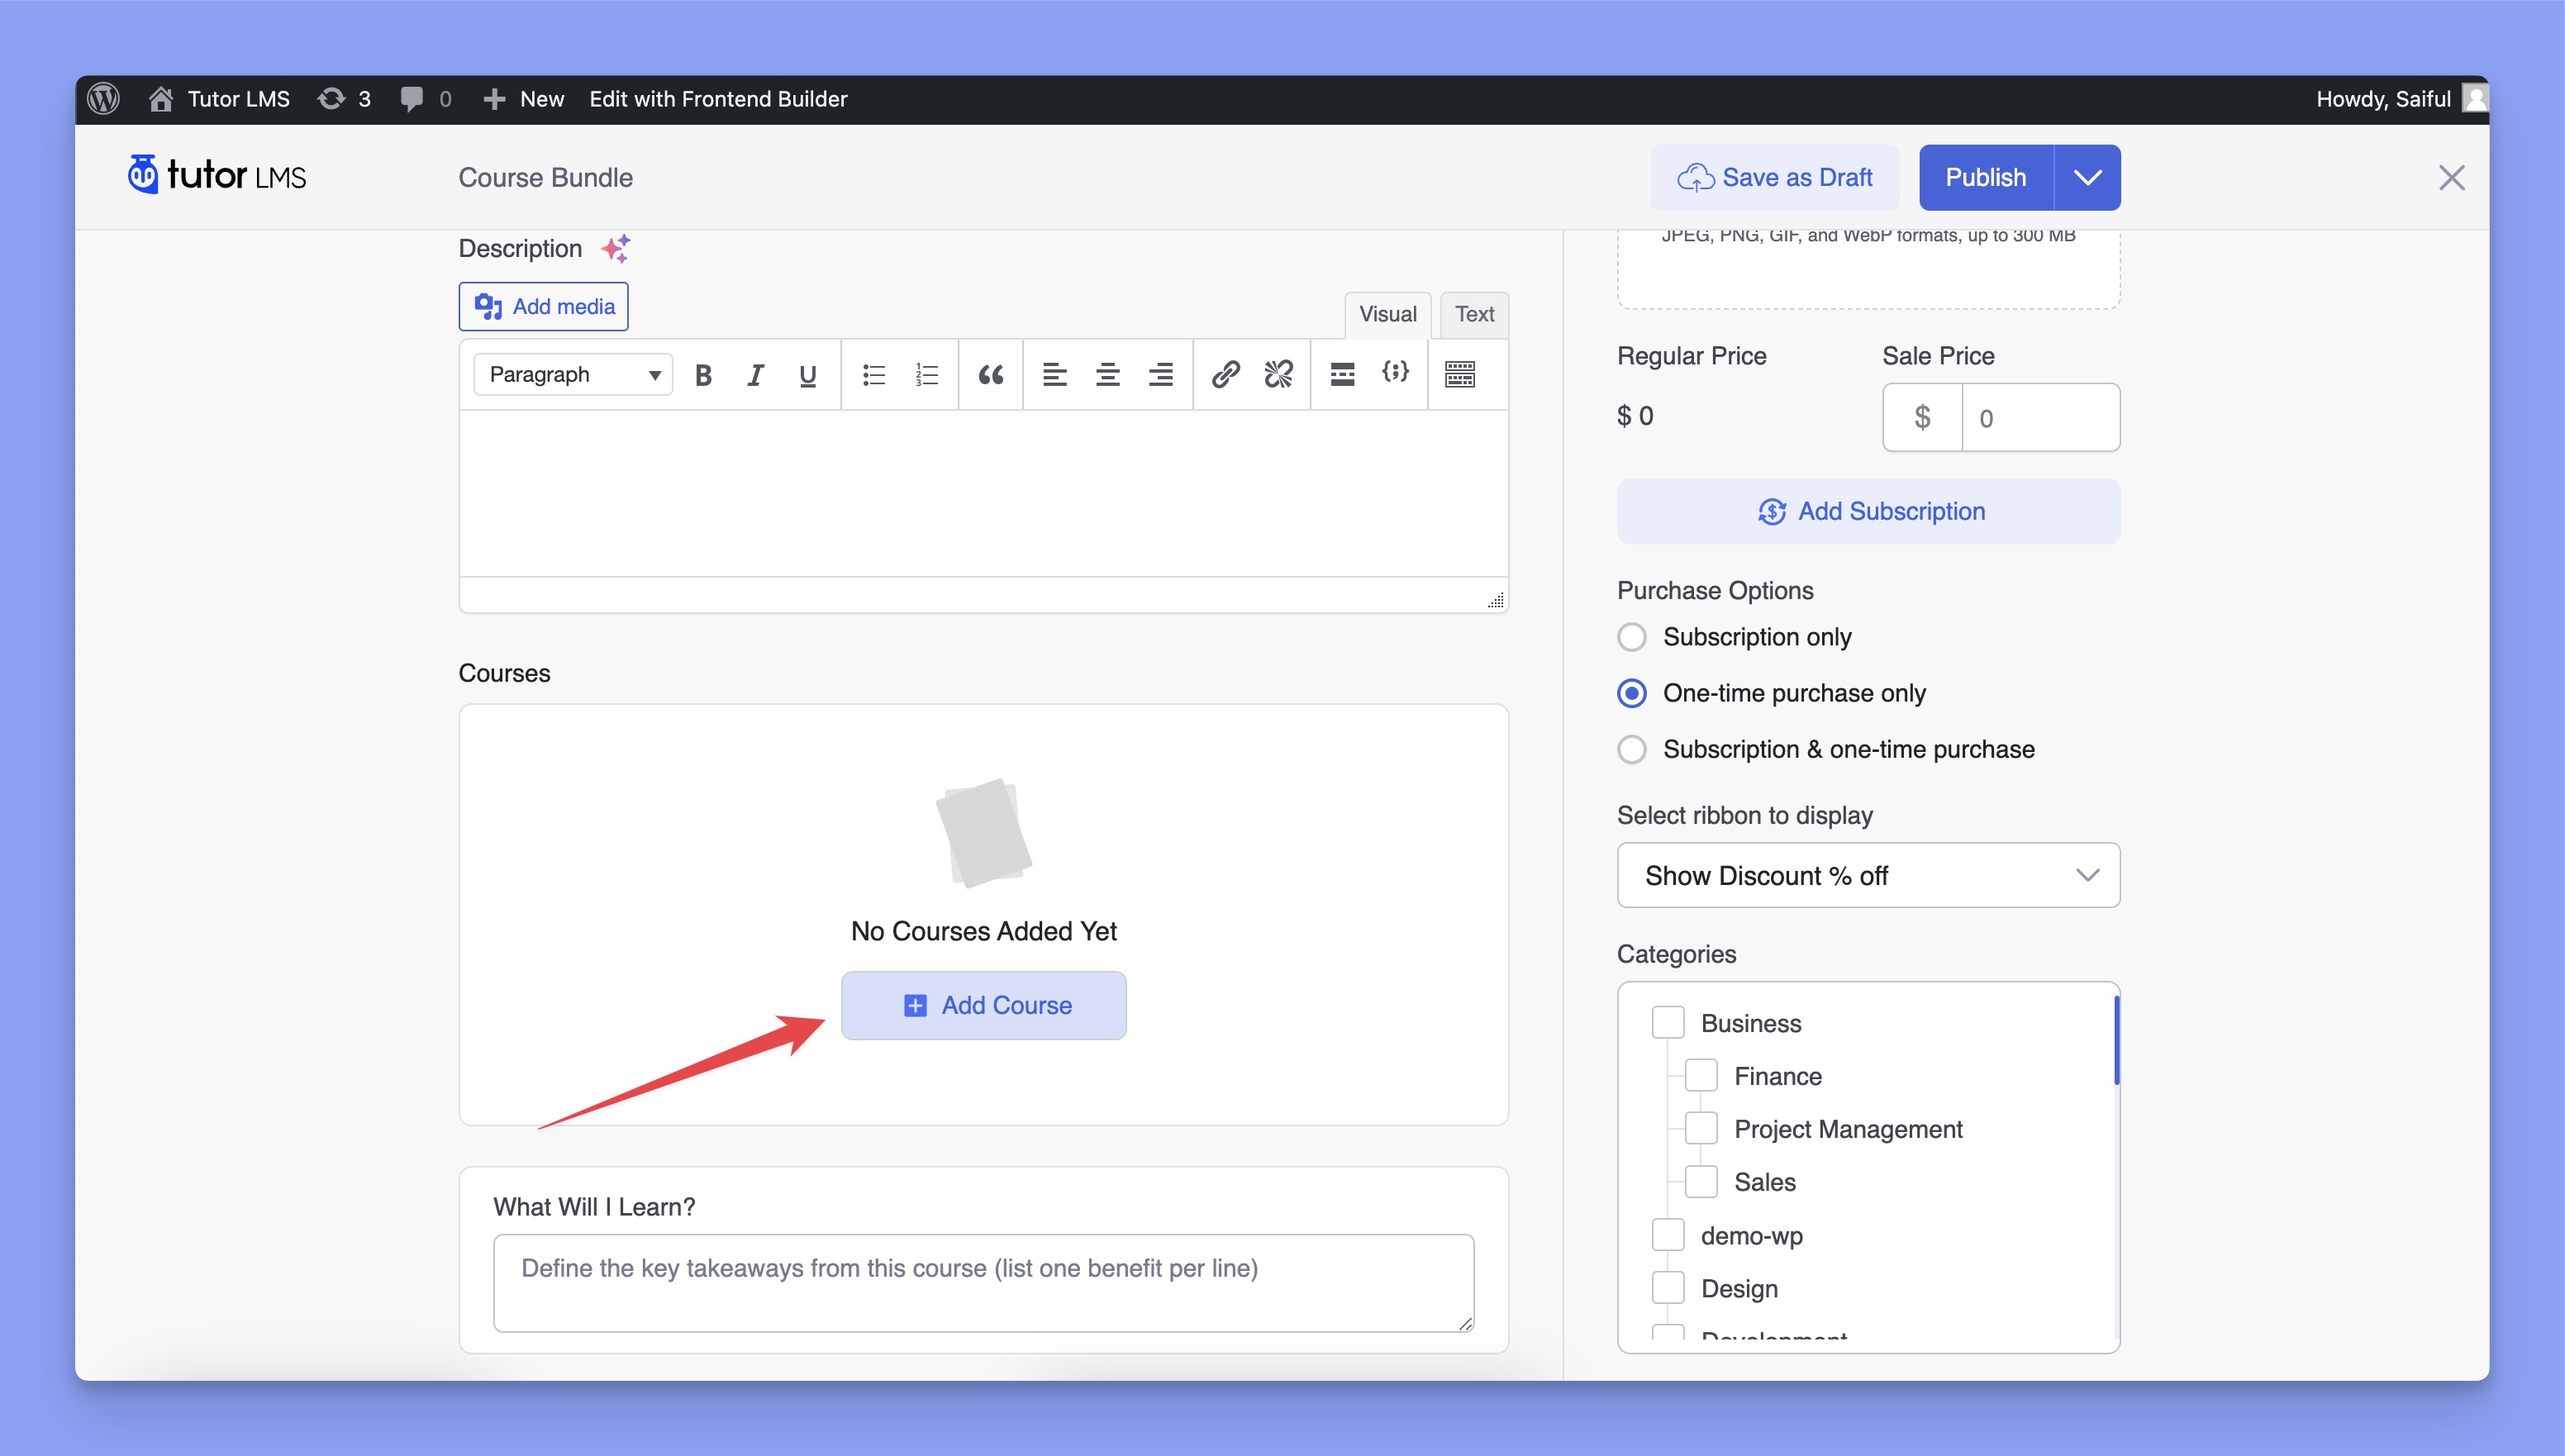The height and width of the screenshot is (1456, 2565).
Task: Open the Paragraph format dropdown
Action: pyautogui.click(x=573, y=374)
